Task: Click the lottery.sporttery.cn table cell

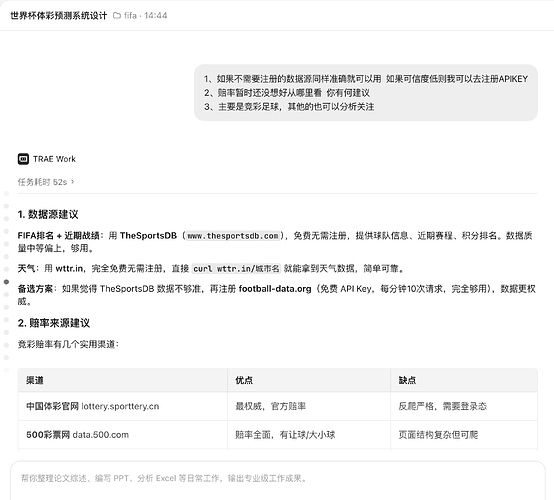Action: 123,406
